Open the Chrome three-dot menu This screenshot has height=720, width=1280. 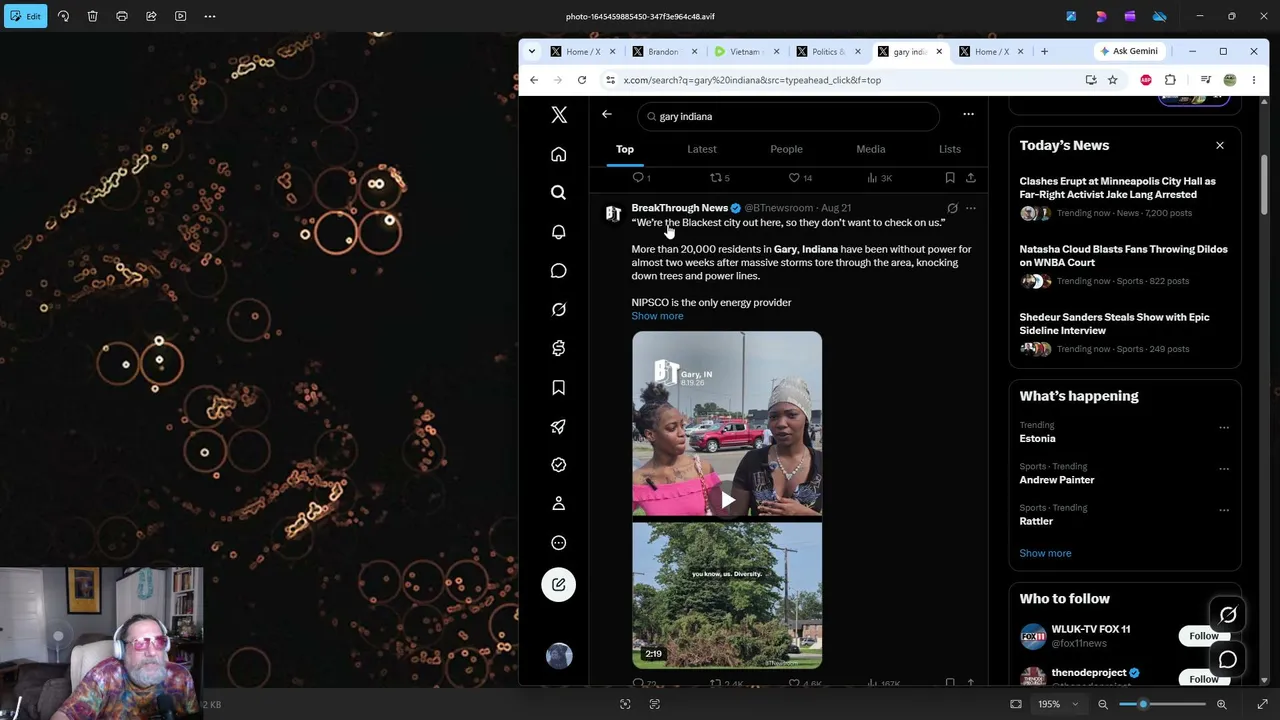pos(1254,80)
